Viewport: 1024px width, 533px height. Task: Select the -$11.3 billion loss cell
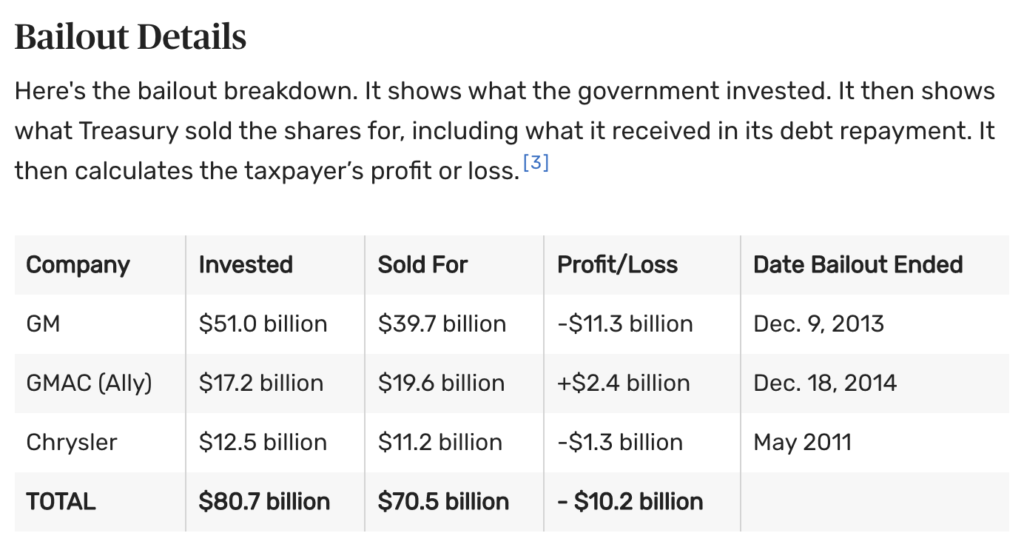[x=624, y=324]
